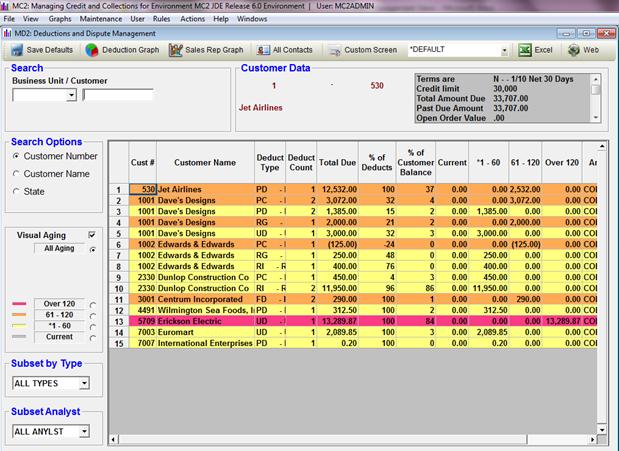This screenshot has height=451, width=619.
Task: Toggle the Visual Aging checkbox
Action: click(92, 235)
